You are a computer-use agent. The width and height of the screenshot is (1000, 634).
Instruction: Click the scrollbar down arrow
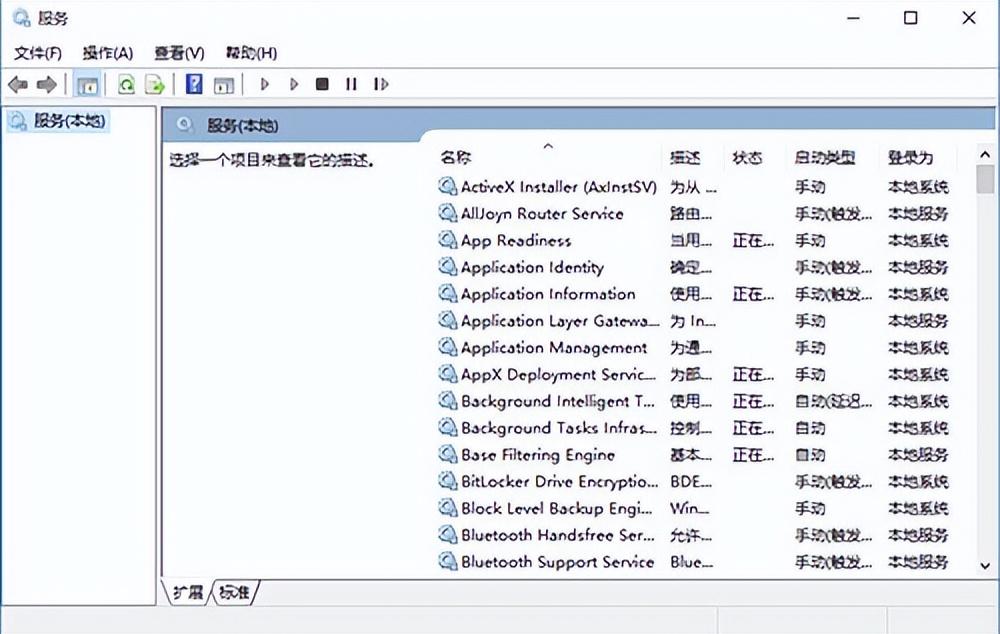pos(985,566)
